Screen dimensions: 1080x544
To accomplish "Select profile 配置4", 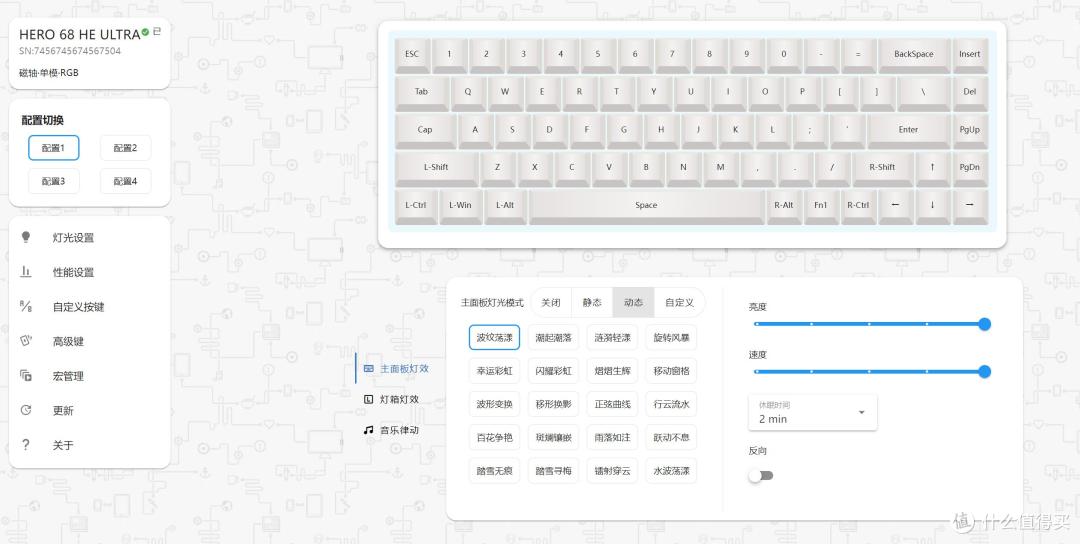I will click(125, 181).
